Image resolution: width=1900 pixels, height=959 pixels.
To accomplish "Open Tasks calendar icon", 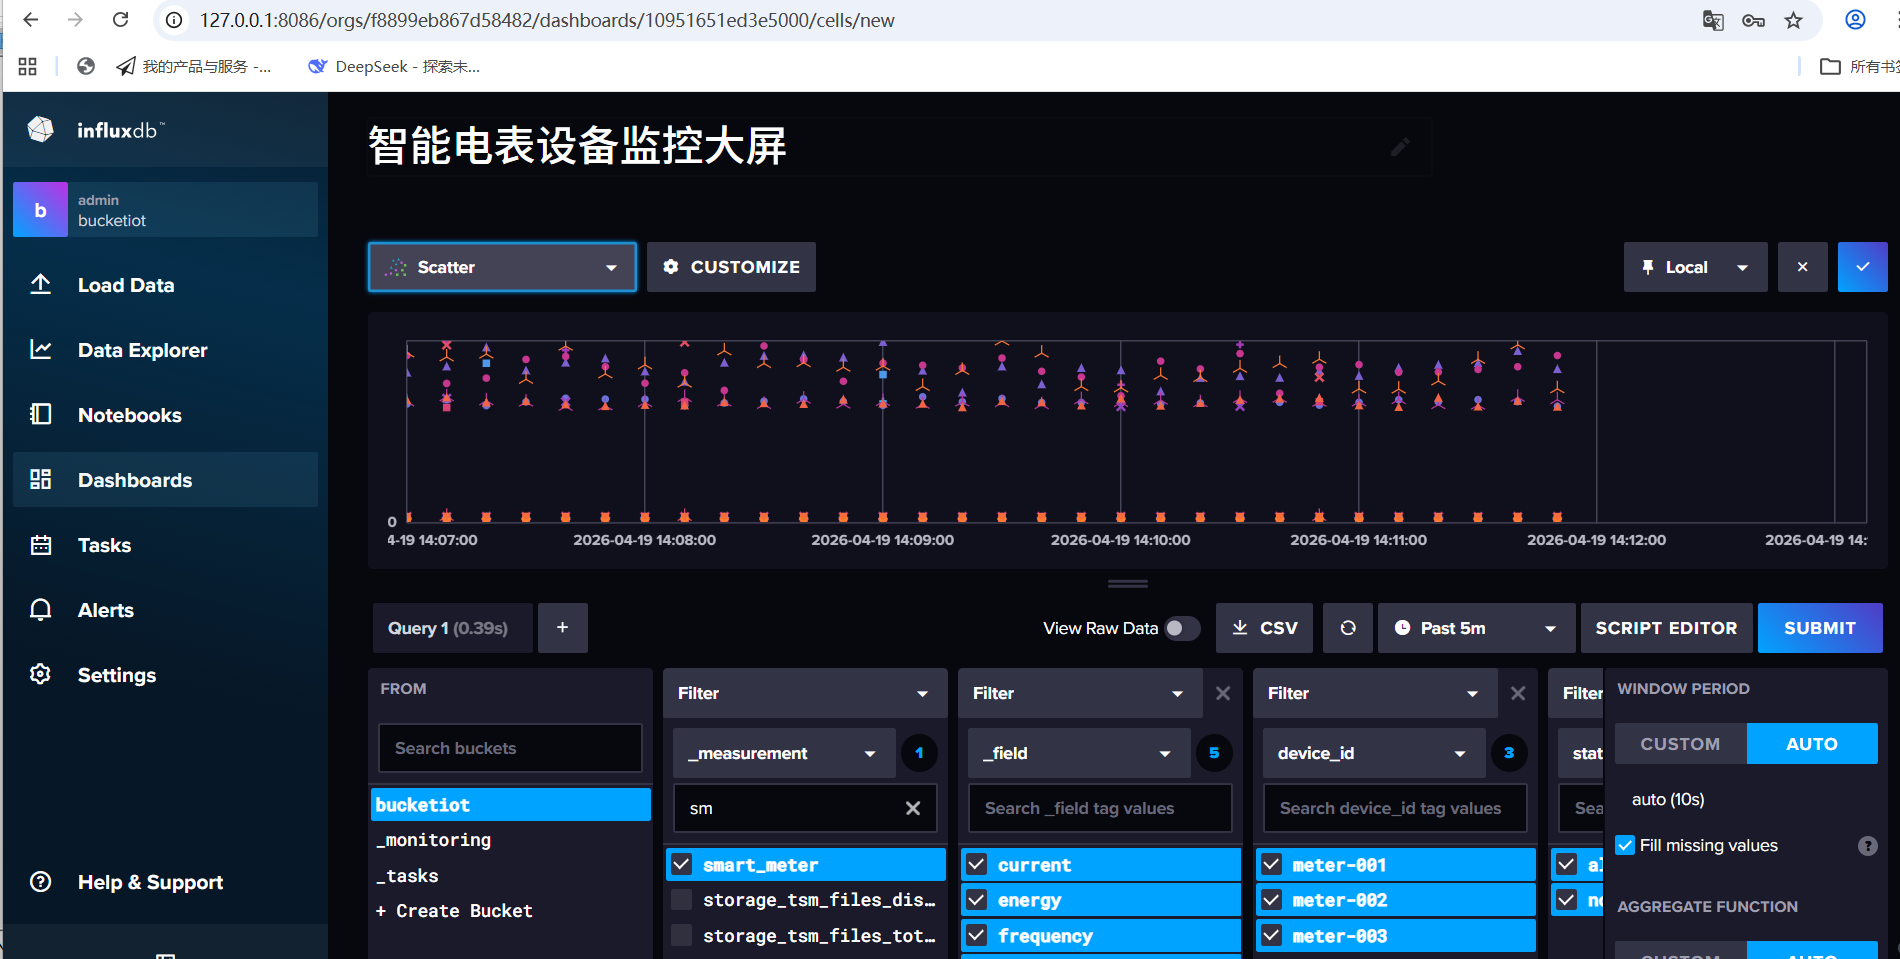I will [x=41, y=545].
